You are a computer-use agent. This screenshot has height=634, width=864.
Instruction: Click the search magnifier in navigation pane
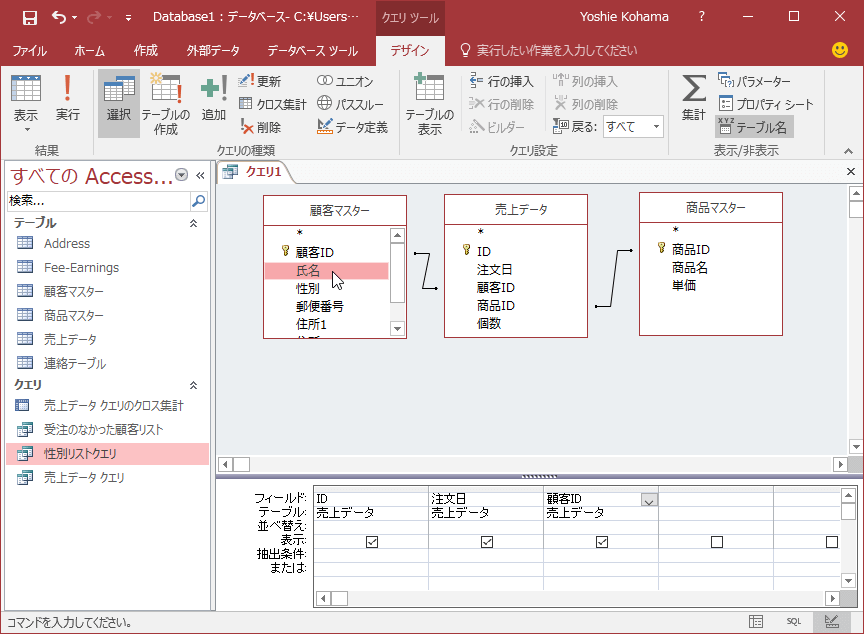tap(198, 201)
